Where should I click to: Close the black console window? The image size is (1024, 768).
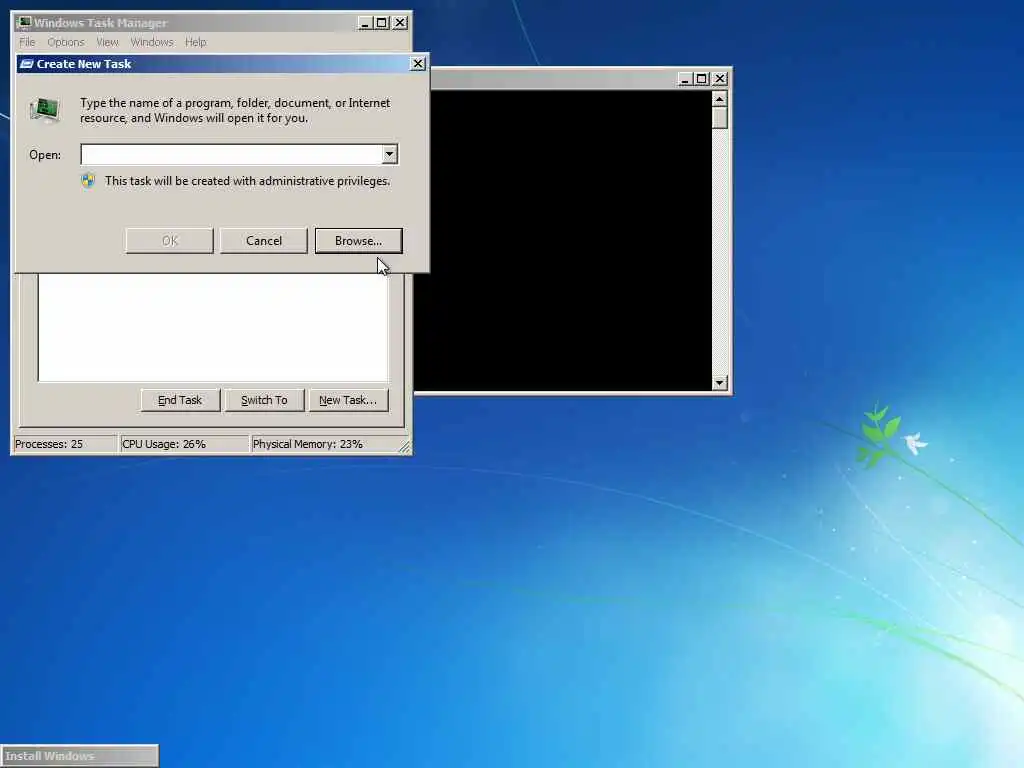point(720,79)
